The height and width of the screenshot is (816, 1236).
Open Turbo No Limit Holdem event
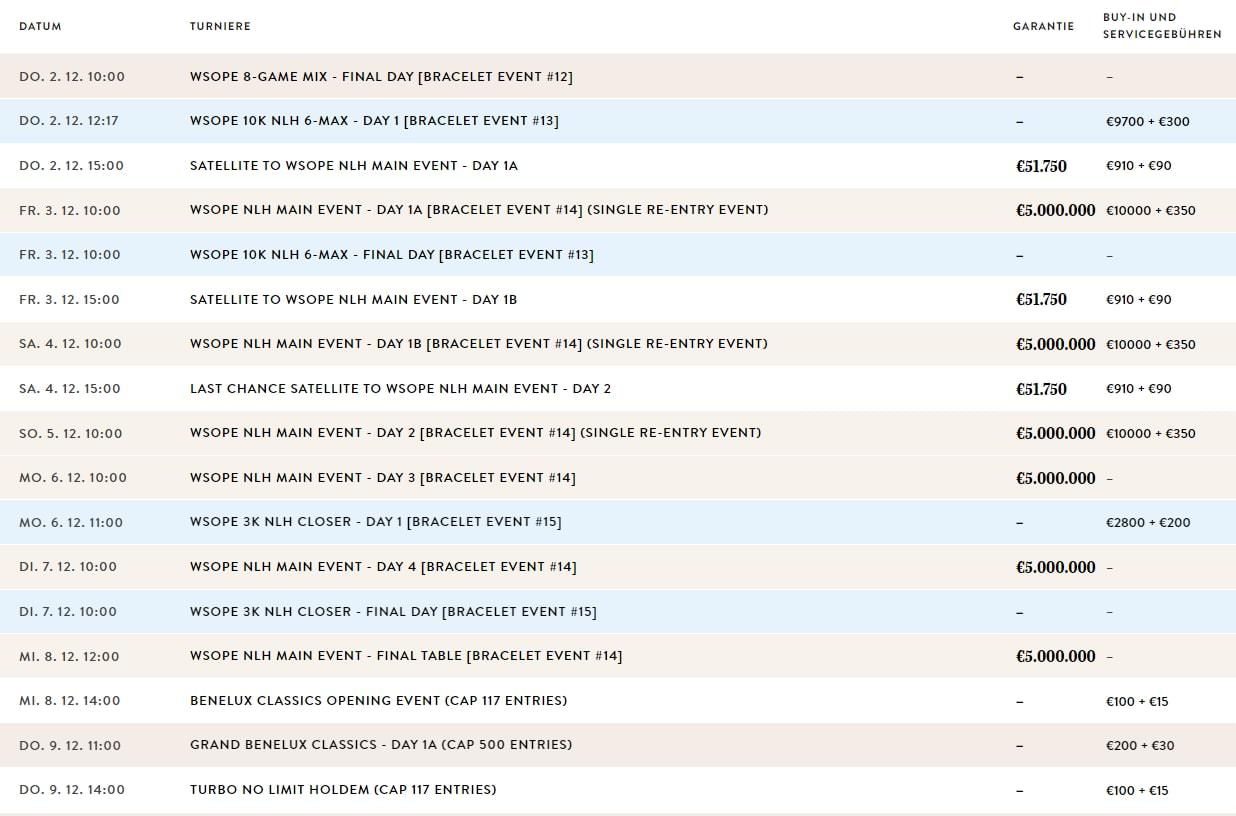(343, 790)
